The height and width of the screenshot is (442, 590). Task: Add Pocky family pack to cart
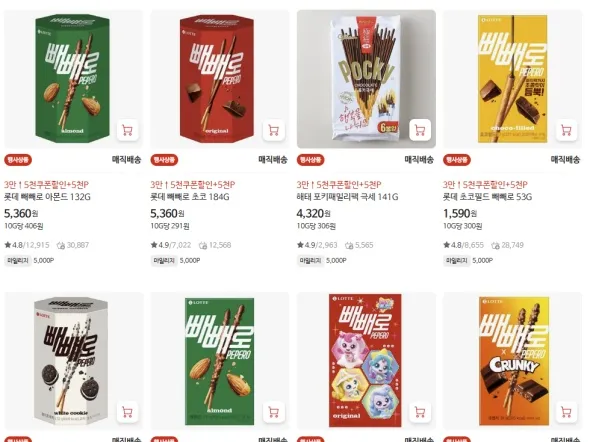click(420, 130)
